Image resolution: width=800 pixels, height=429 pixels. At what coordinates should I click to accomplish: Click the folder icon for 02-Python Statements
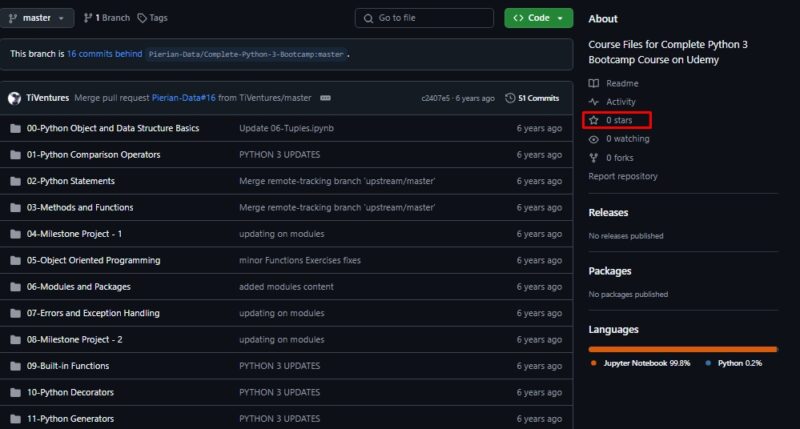point(15,181)
